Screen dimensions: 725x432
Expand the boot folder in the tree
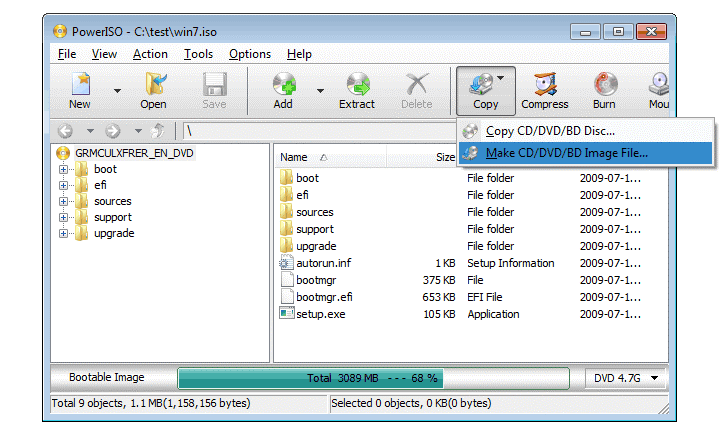click(x=63, y=169)
